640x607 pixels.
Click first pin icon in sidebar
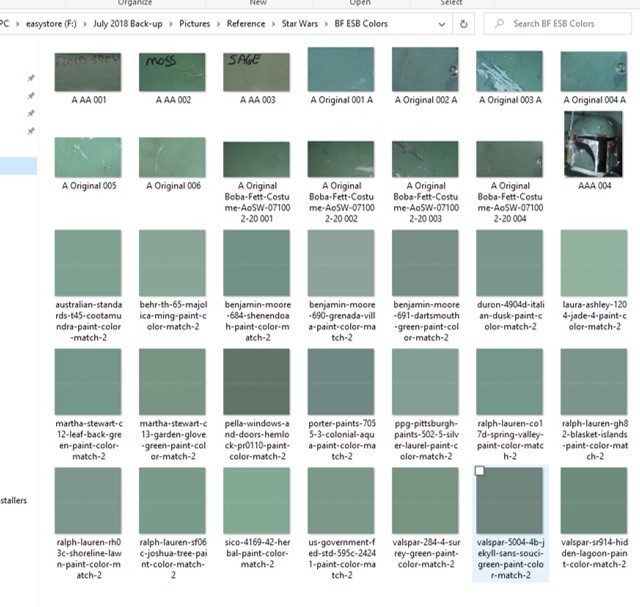(x=31, y=78)
